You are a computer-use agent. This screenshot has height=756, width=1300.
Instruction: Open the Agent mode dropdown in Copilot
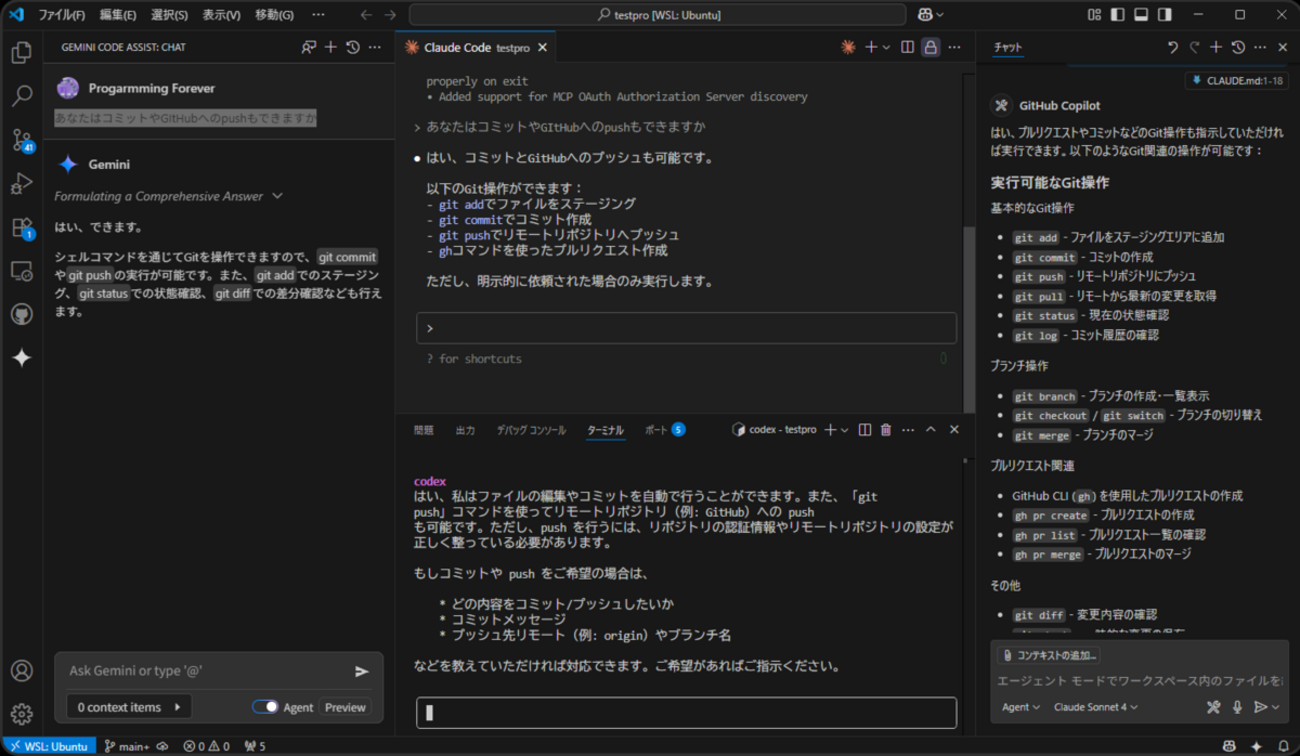pyautogui.click(x=1020, y=707)
